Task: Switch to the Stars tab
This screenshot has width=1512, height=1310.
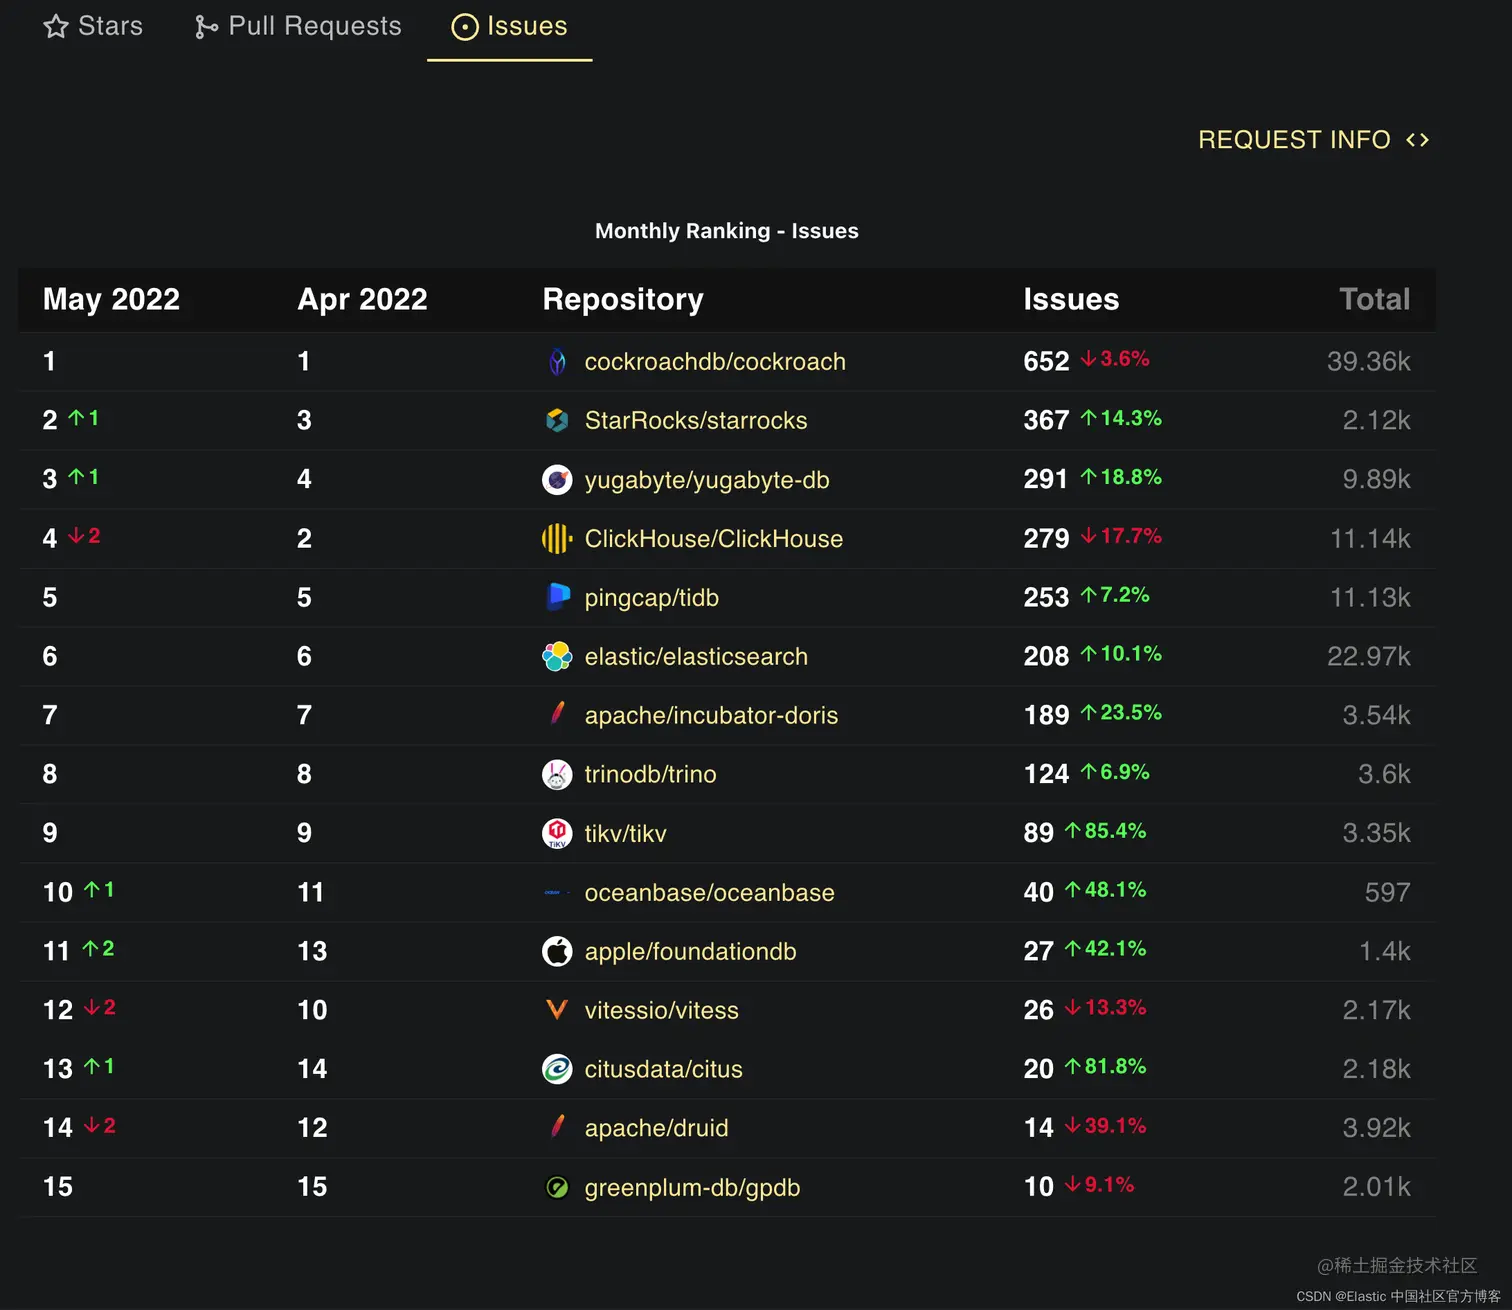Action: (93, 26)
